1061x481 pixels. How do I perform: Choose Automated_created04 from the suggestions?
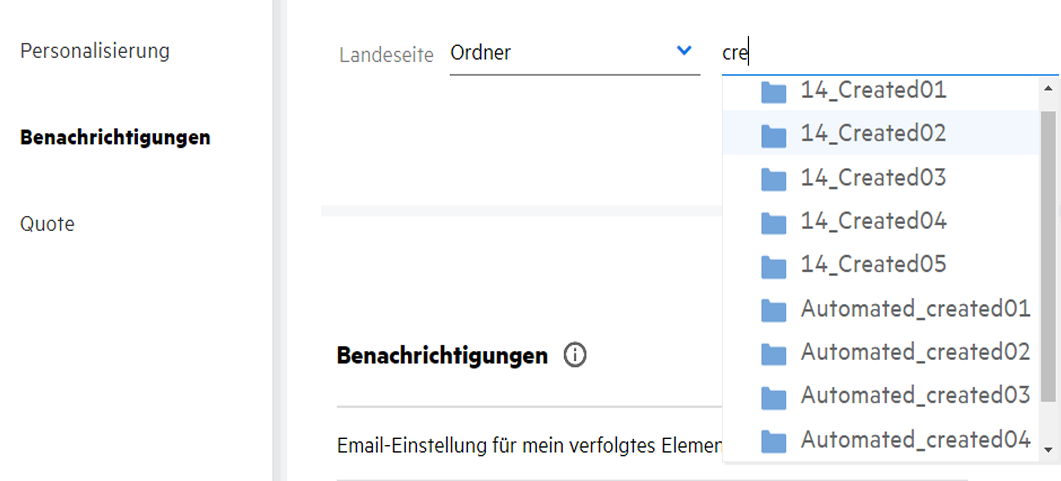915,439
